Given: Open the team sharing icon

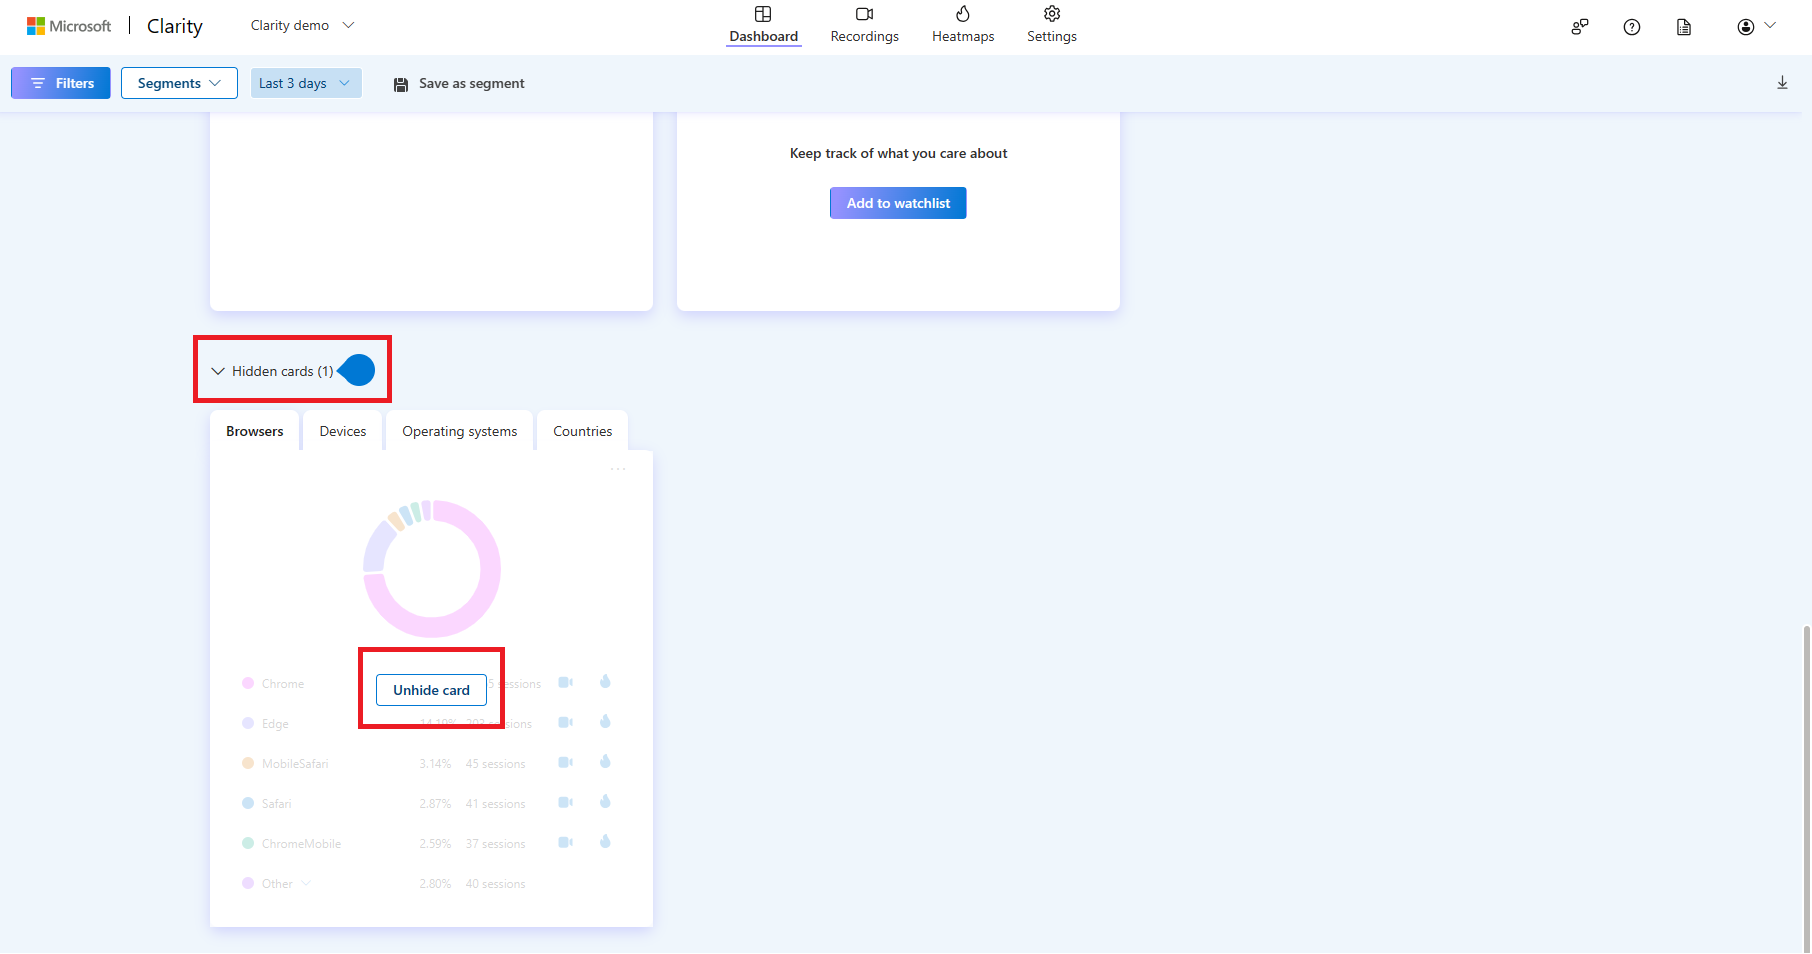Looking at the screenshot, I should tap(1580, 27).
